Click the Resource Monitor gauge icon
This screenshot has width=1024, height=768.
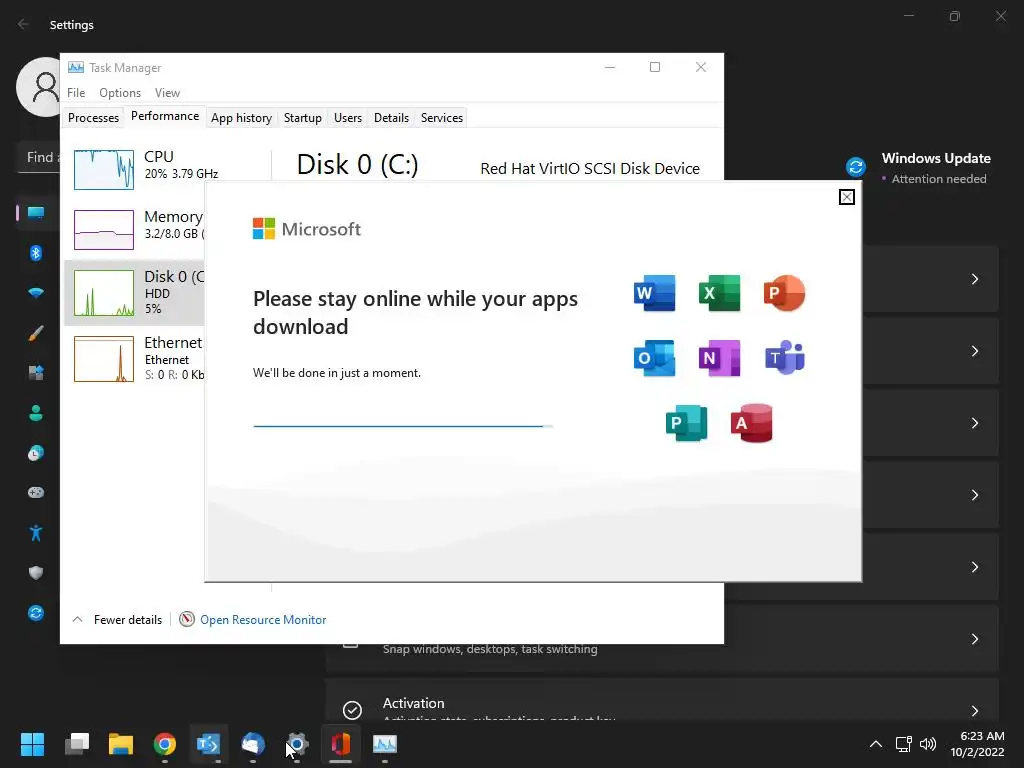[x=187, y=619]
